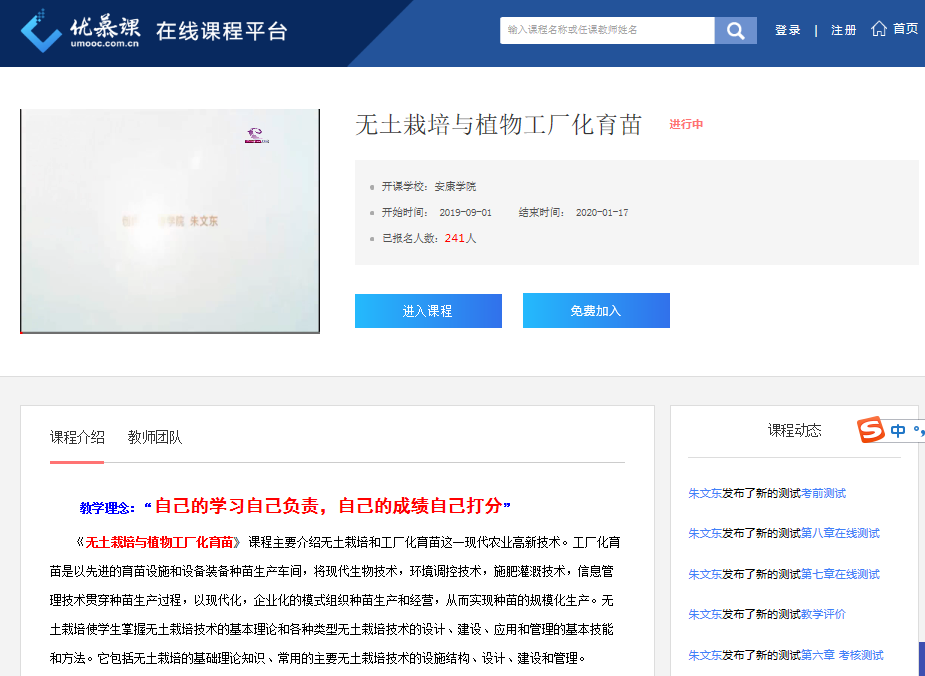Click the Sogou input method S icon
The width and height of the screenshot is (925, 676).
[871, 430]
